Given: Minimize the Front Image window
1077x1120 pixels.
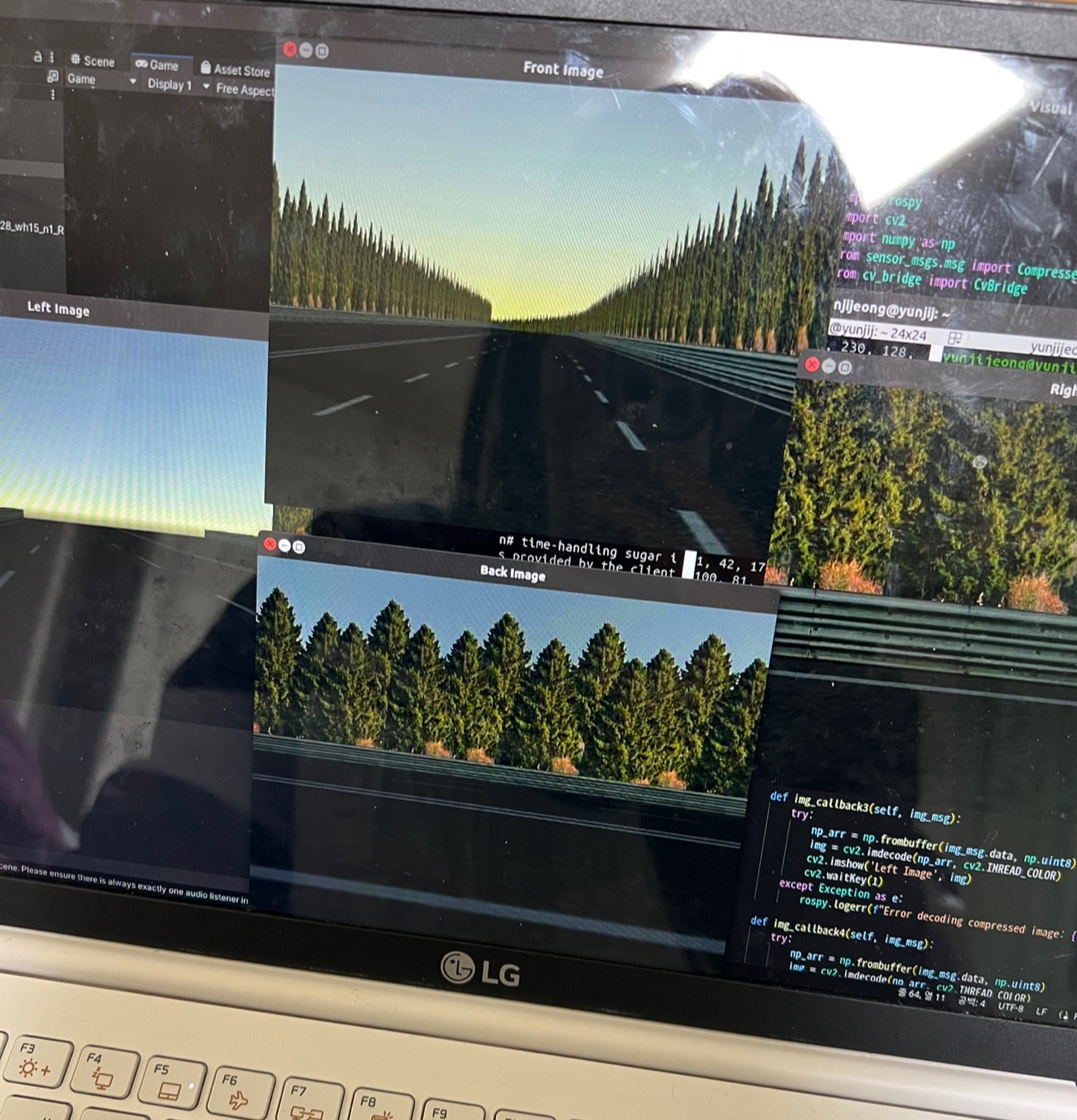Looking at the screenshot, I should pyautogui.click(x=306, y=50).
